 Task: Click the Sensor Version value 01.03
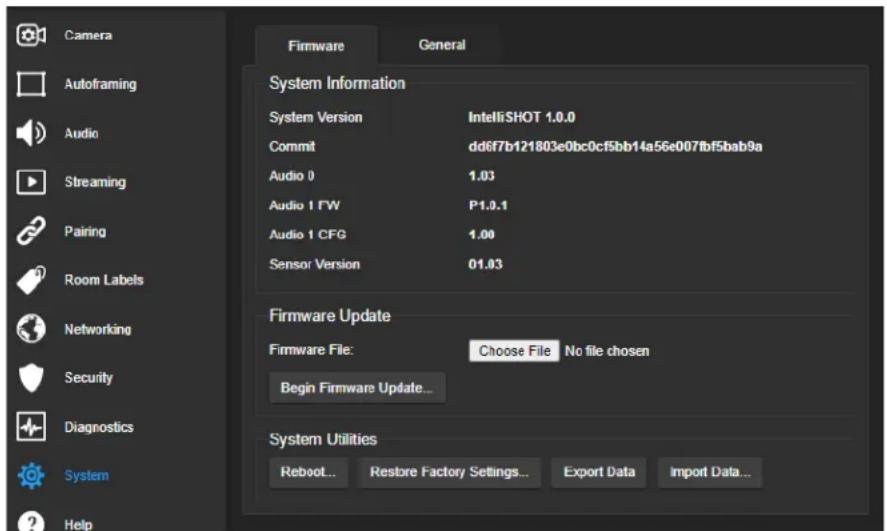pos(485,264)
